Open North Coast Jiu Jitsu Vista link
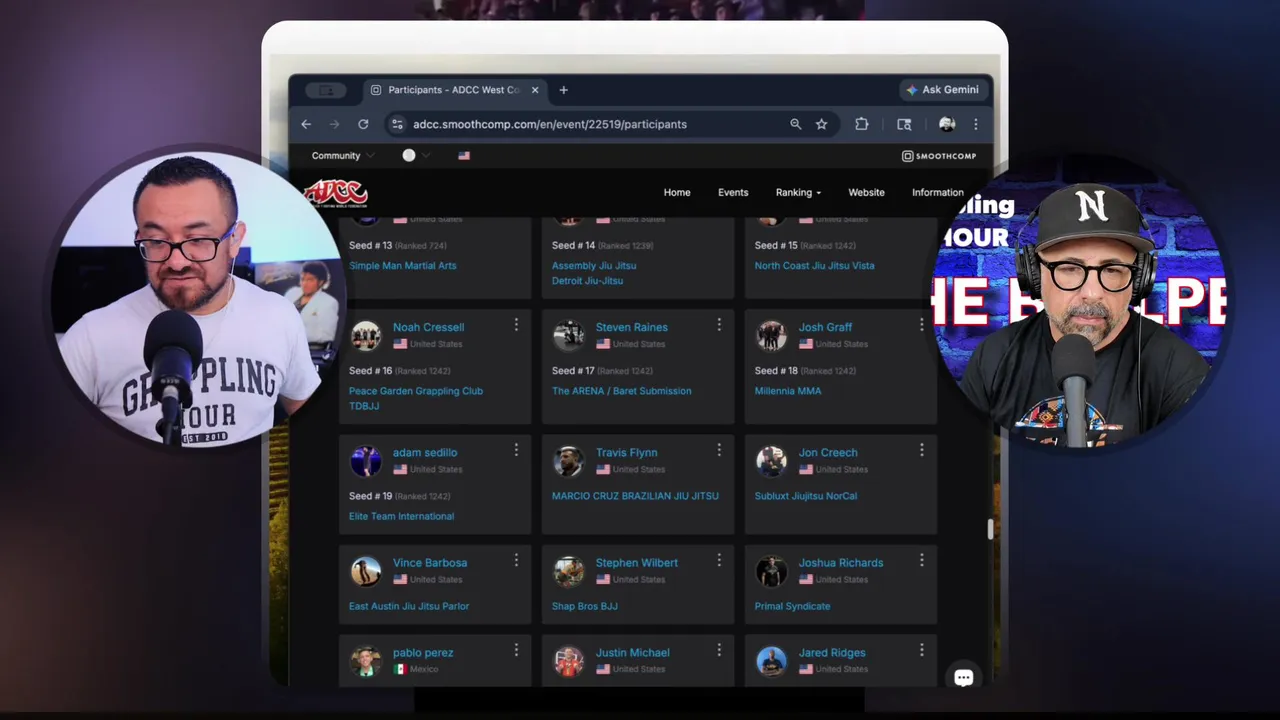1280x720 pixels. (814, 266)
